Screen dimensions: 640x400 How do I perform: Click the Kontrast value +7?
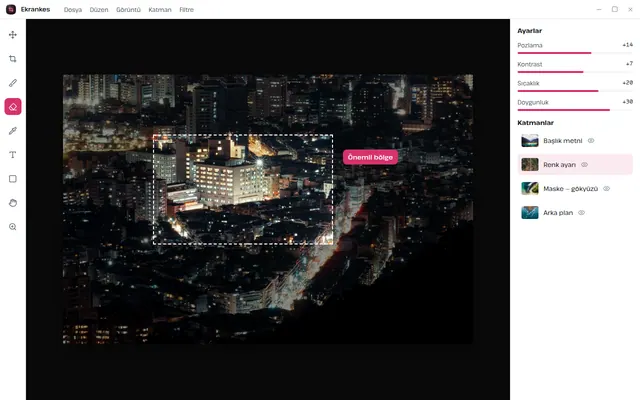pos(629,64)
